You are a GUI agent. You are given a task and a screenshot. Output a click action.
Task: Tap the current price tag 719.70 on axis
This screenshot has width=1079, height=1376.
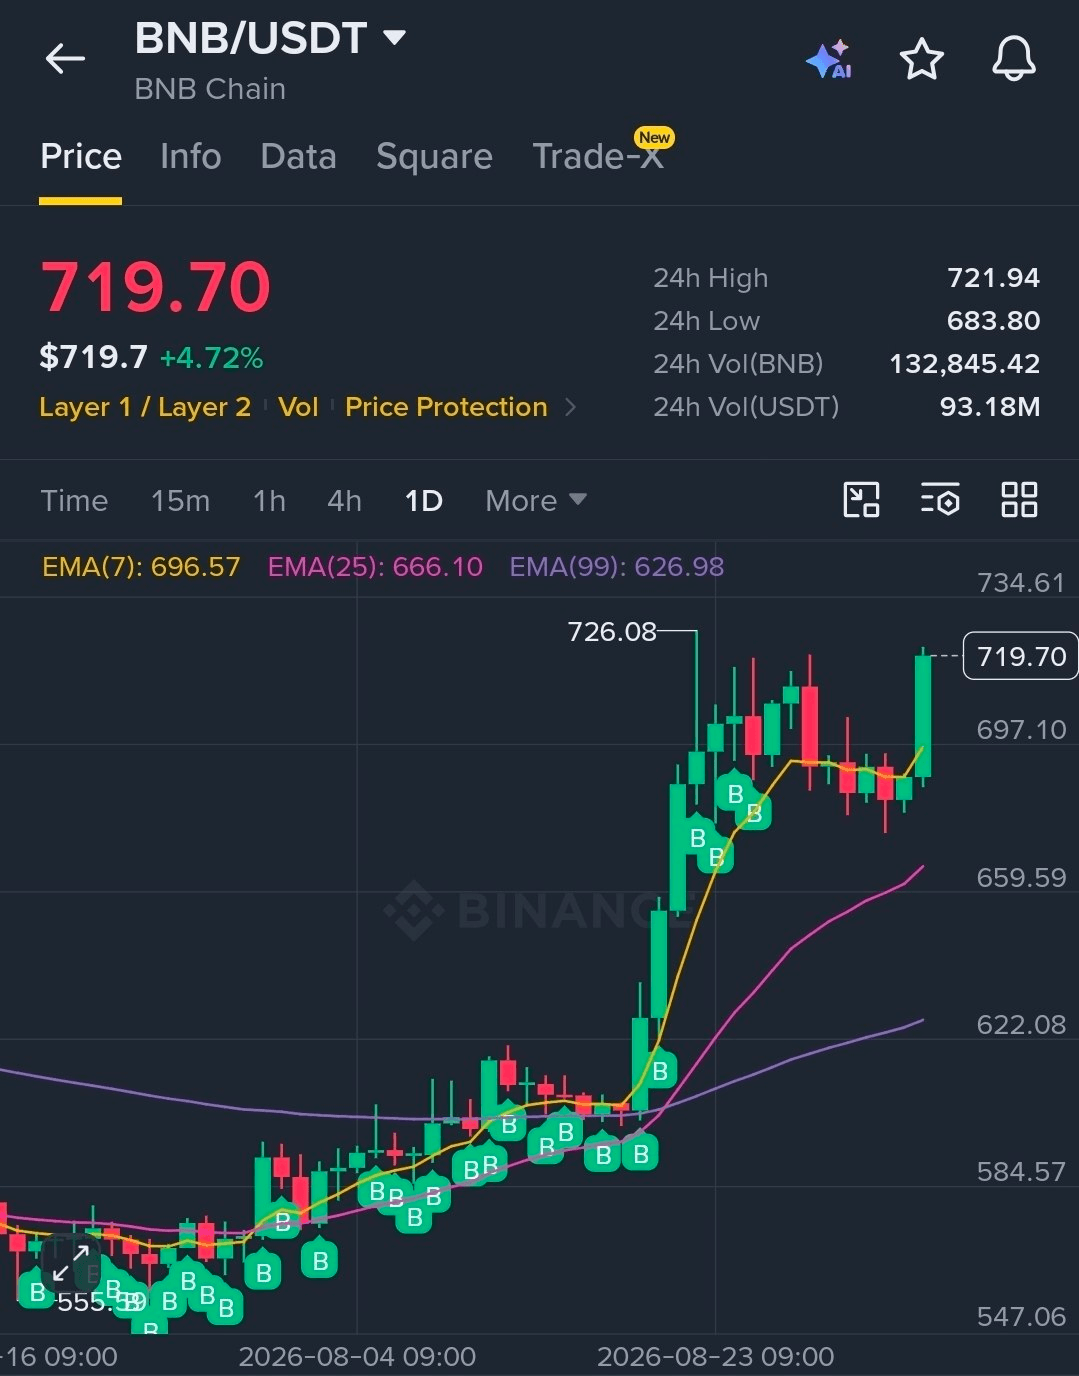point(1020,656)
